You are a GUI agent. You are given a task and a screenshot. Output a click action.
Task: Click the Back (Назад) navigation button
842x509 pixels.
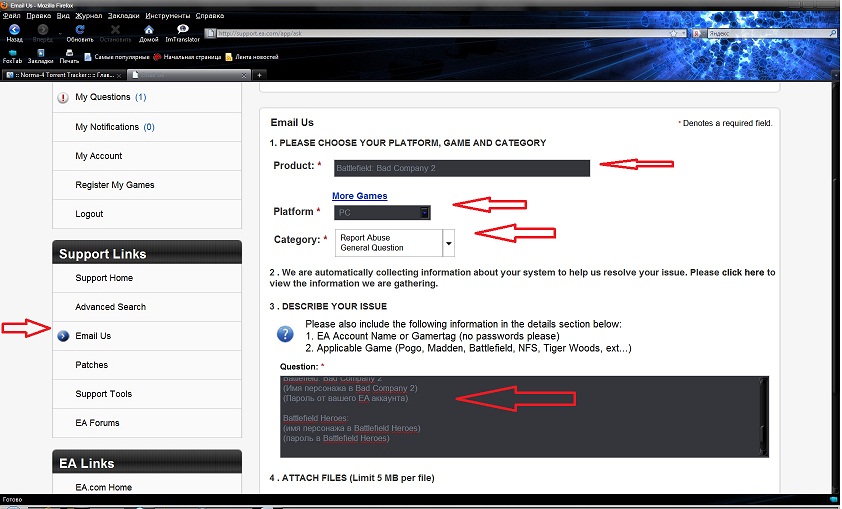point(14,31)
